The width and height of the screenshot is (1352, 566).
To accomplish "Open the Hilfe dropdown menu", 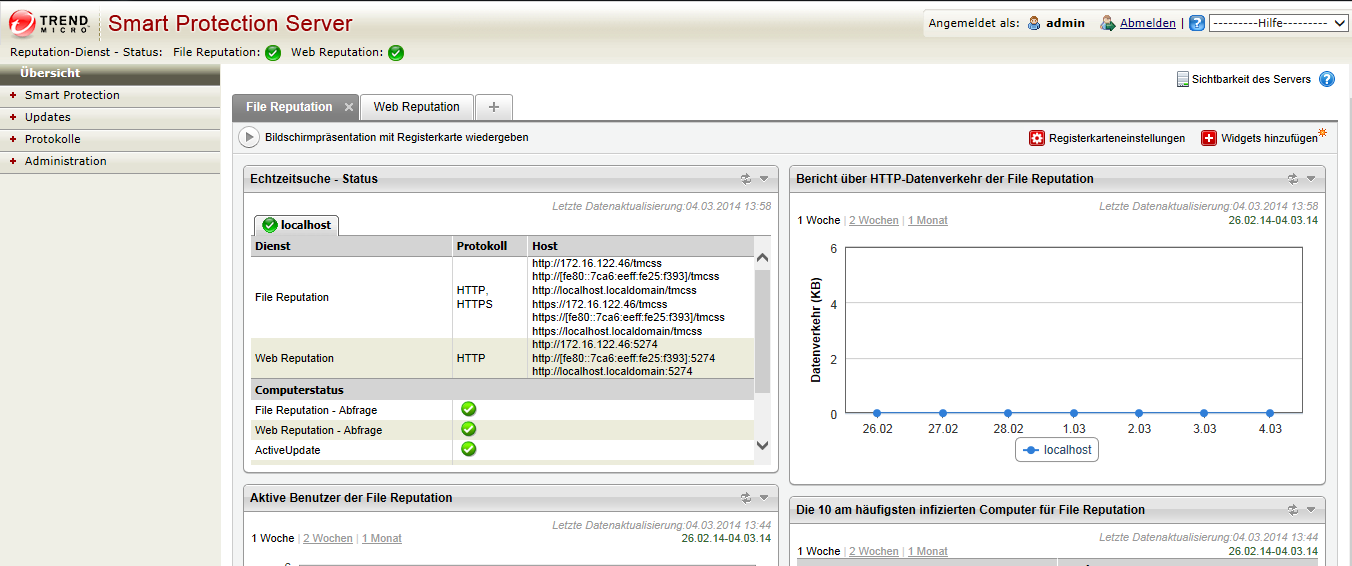I will coord(1278,23).
